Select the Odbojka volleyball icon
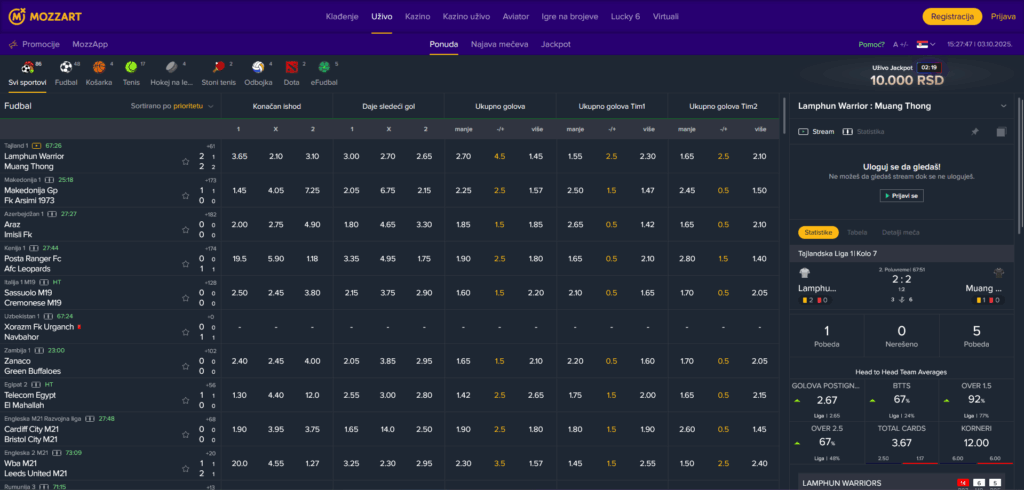Viewport: 1024px width, 490px height. (257, 69)
